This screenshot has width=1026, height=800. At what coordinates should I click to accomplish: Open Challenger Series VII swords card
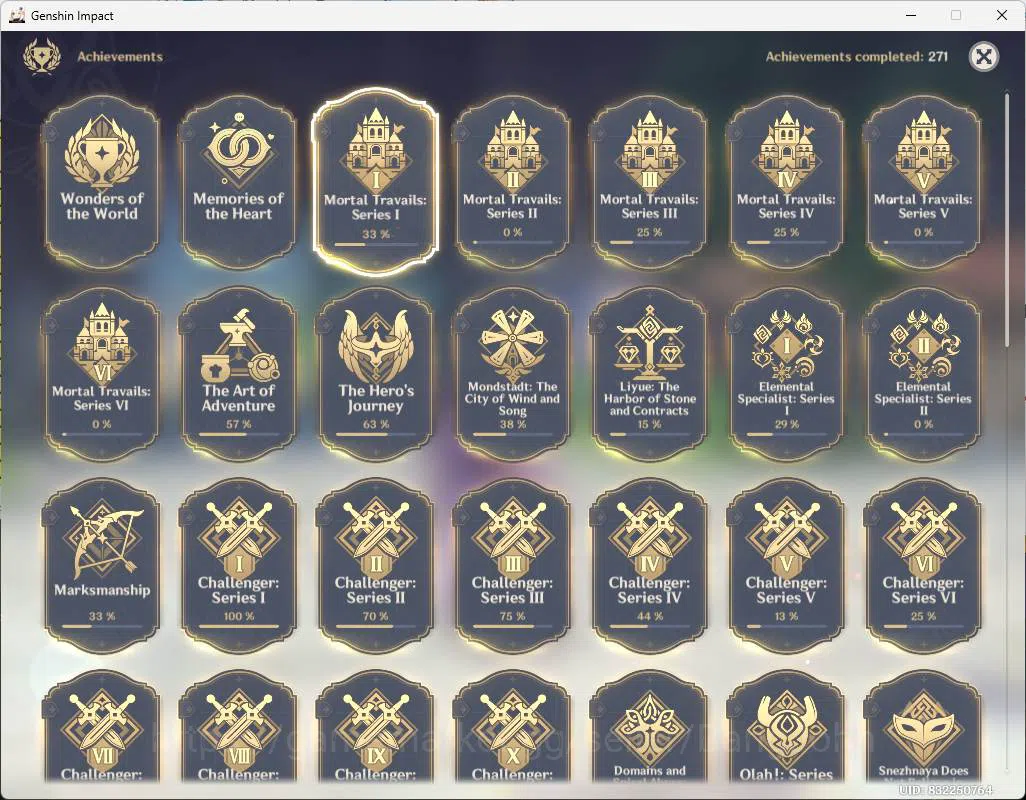click(x=101, y=727)
